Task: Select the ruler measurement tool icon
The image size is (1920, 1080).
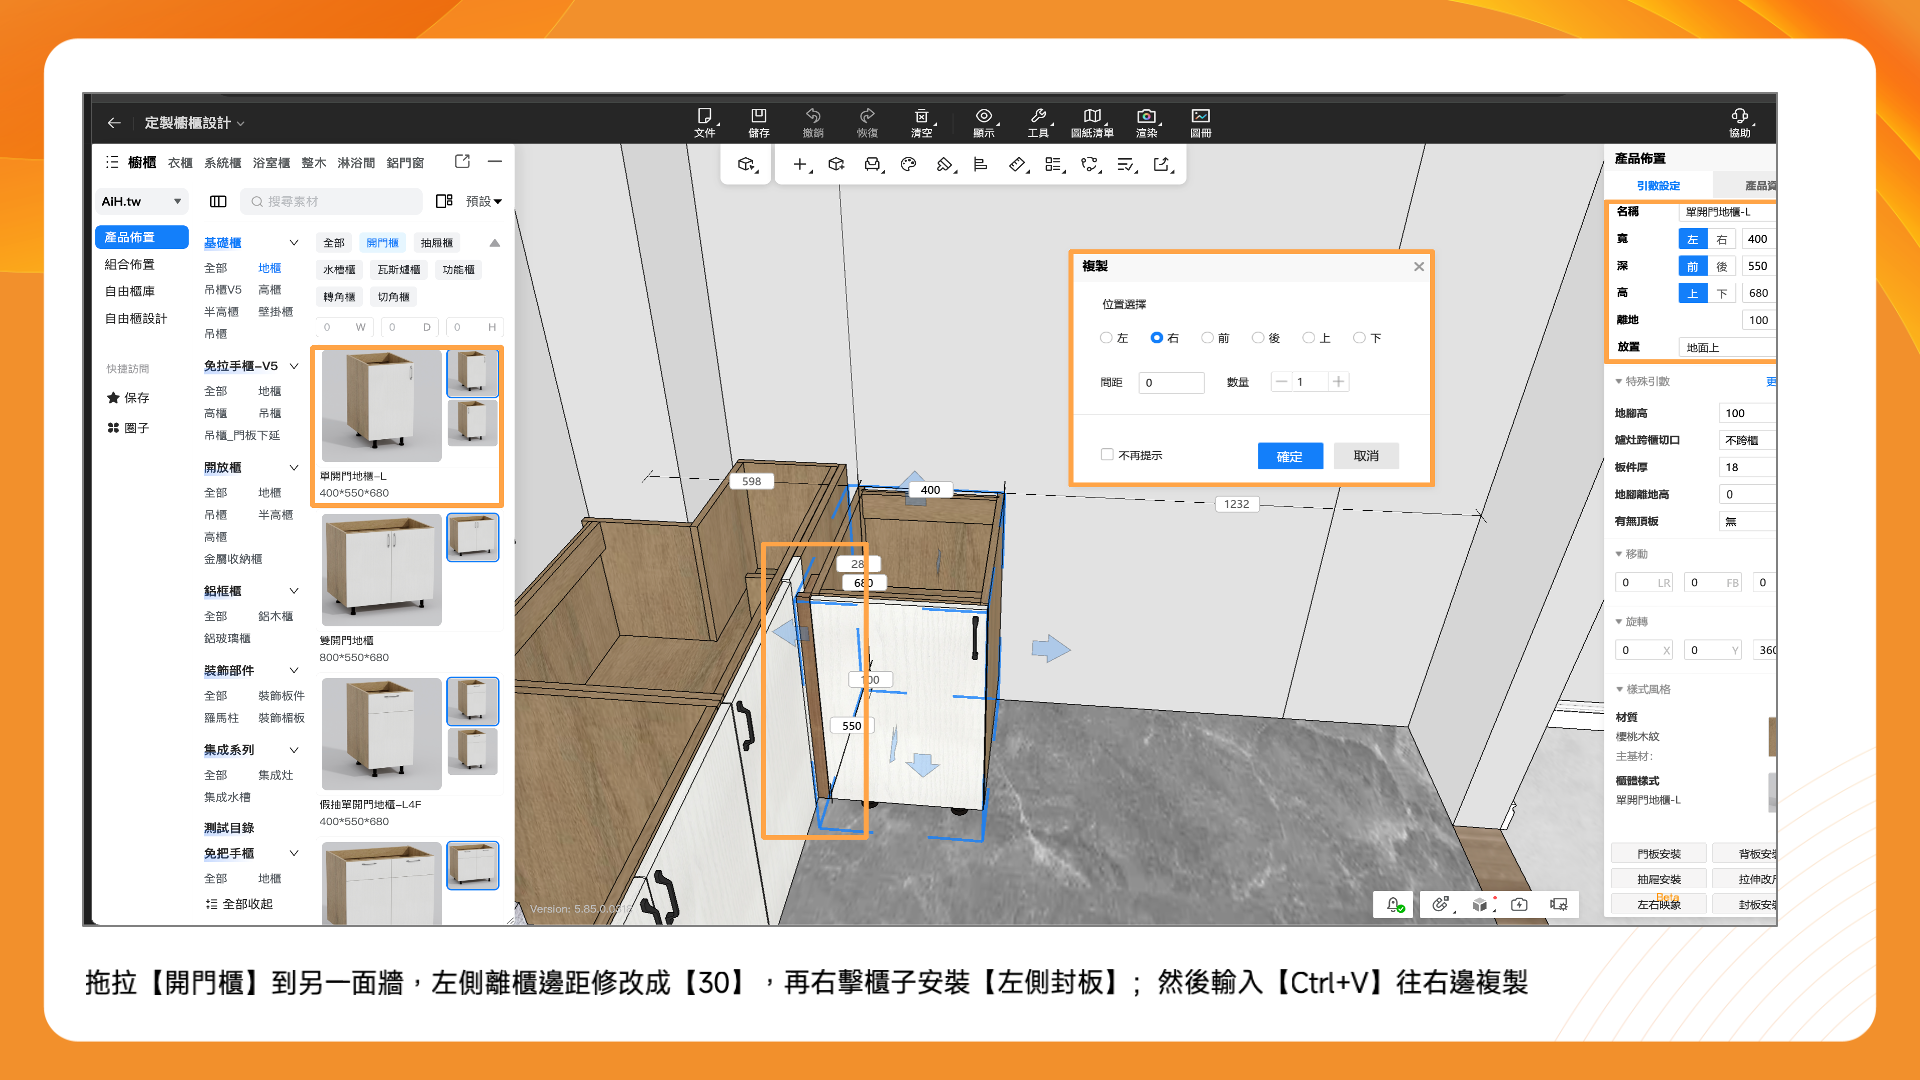Action: 1017,164
